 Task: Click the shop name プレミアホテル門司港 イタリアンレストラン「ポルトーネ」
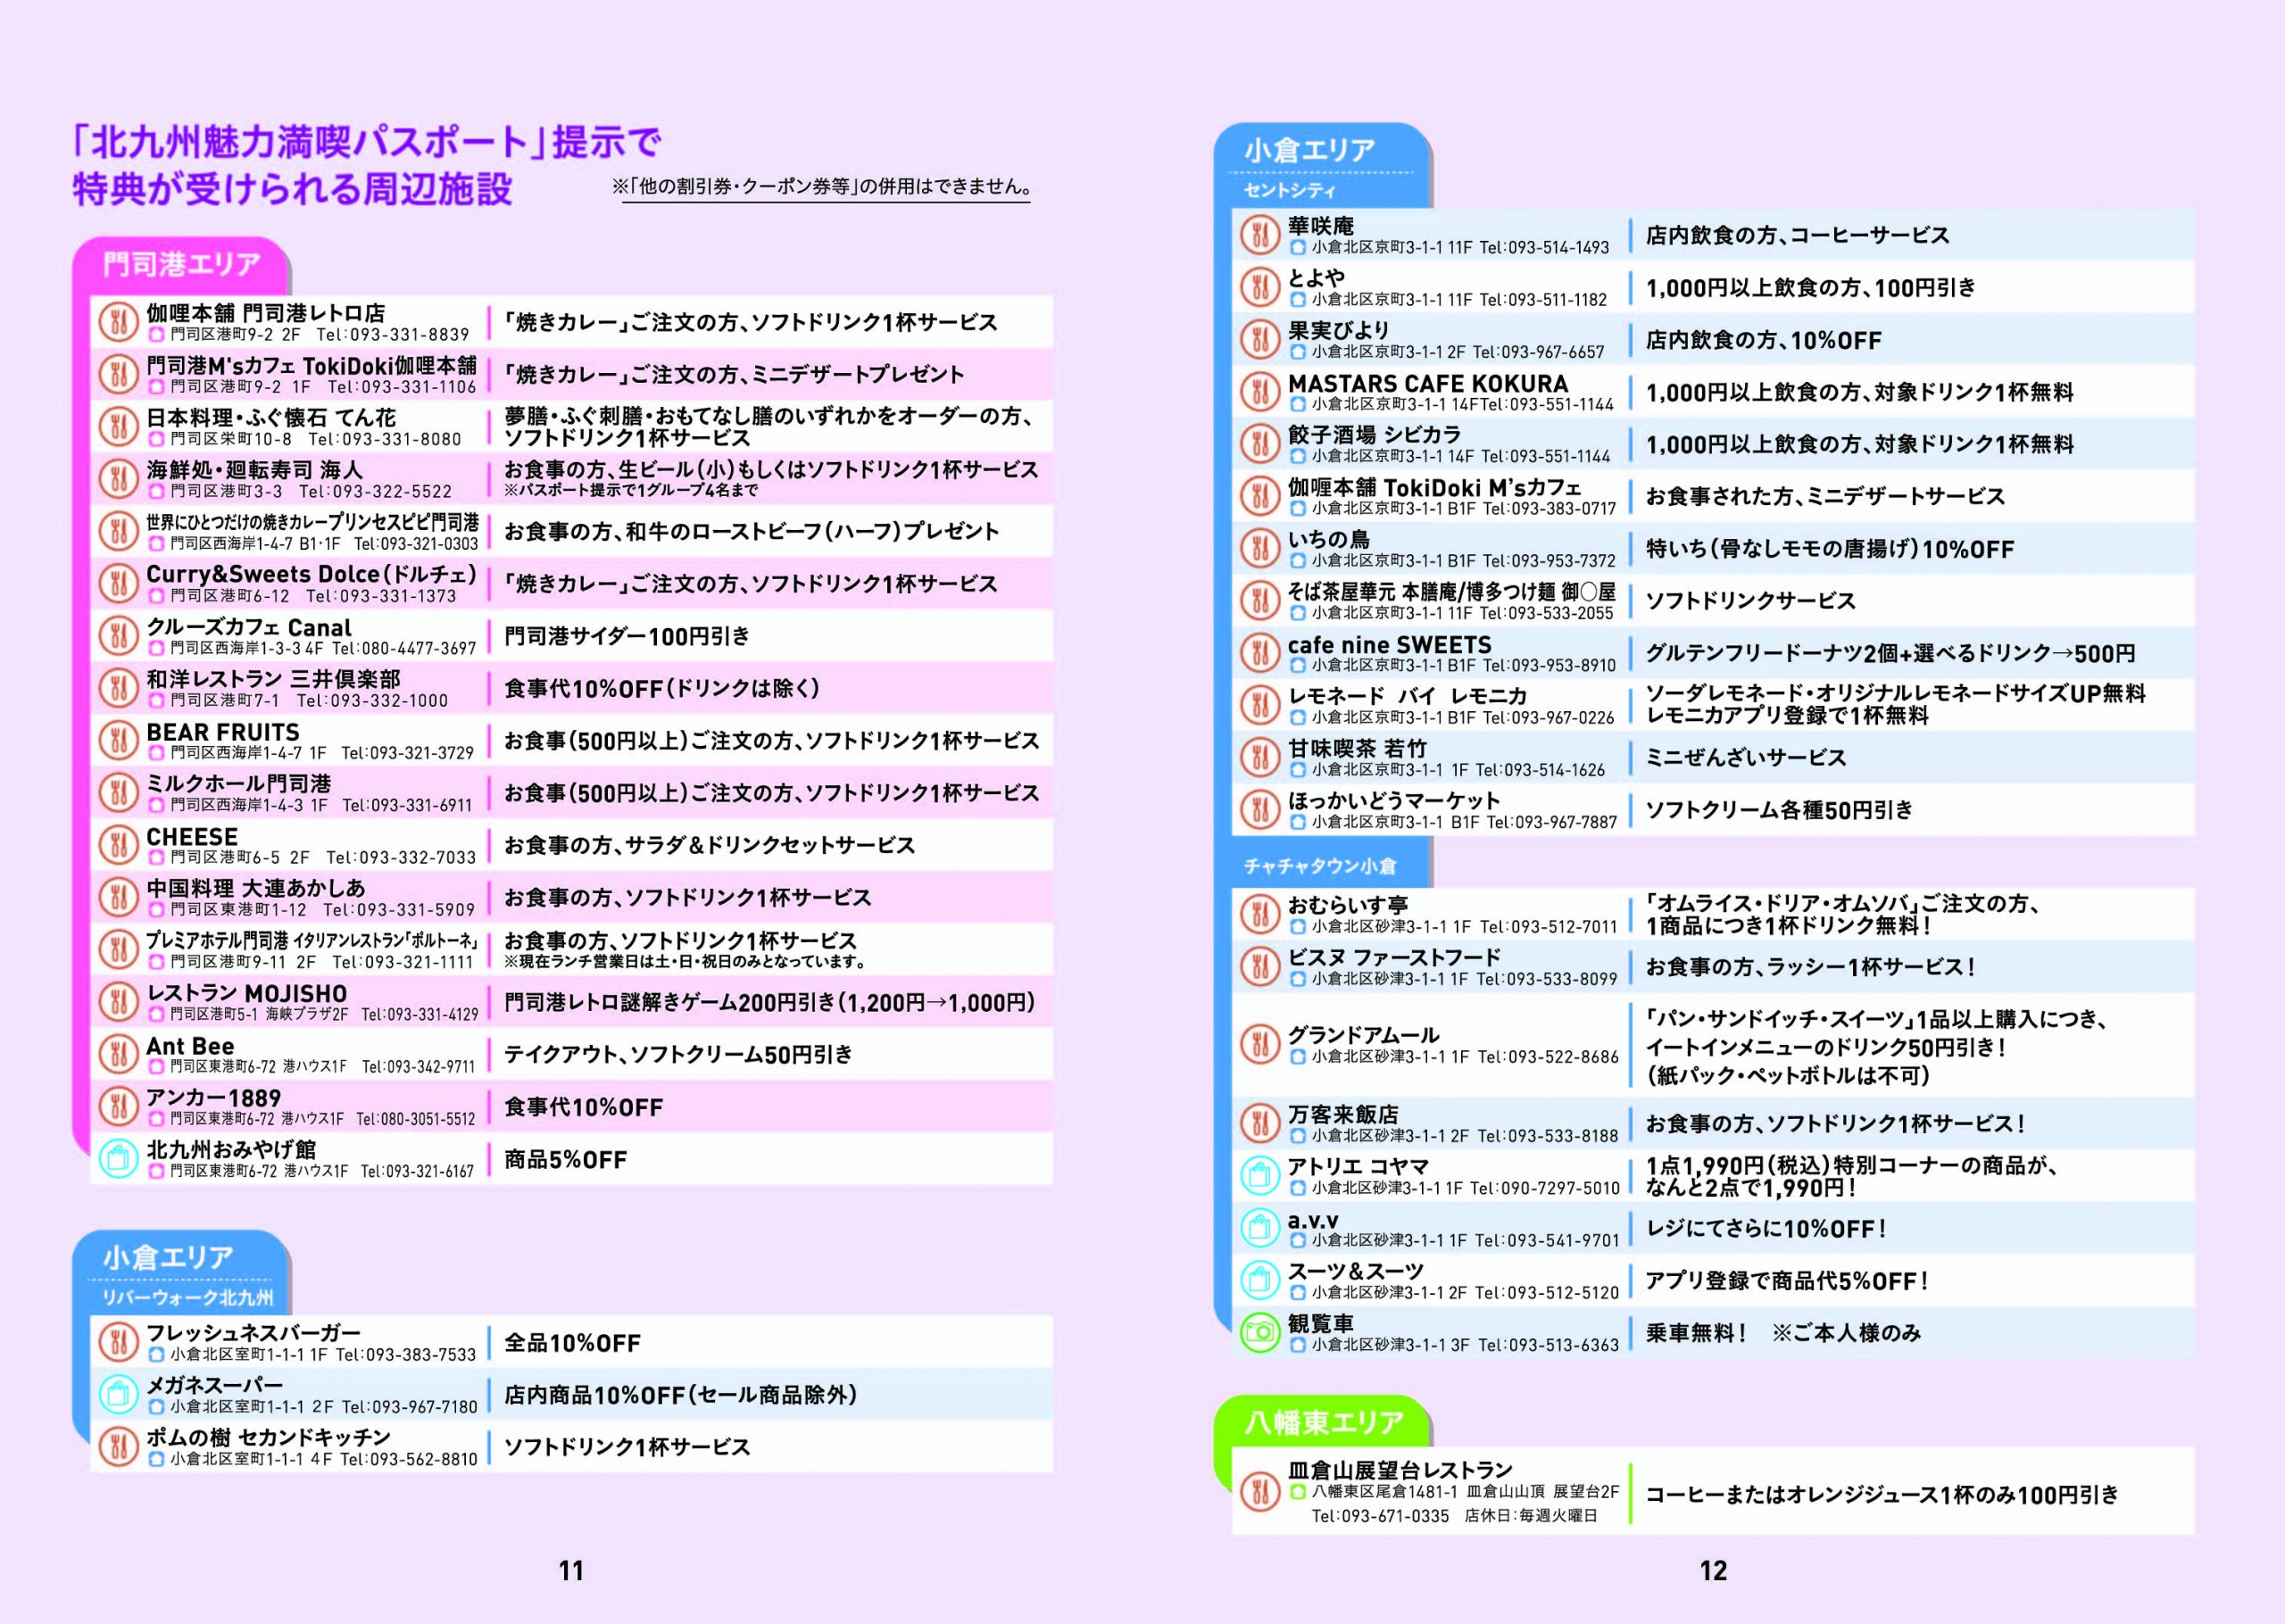(x=312, y=940)
